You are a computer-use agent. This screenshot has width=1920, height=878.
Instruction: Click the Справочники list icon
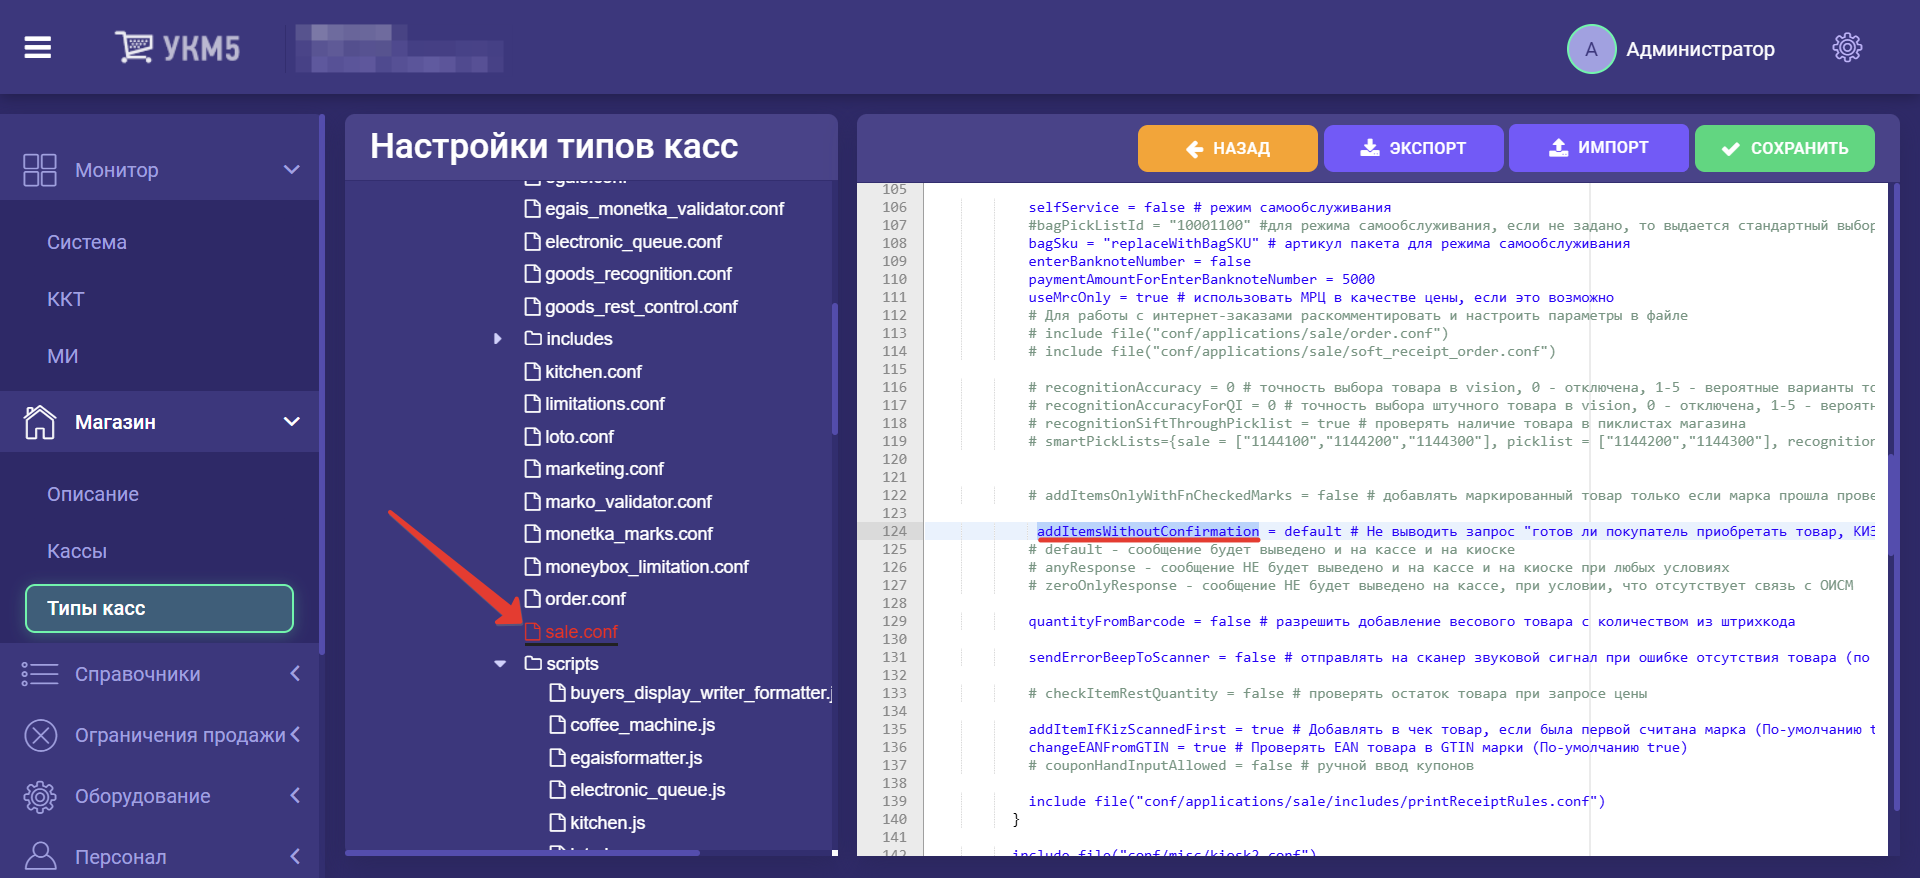tap(40, 674)
